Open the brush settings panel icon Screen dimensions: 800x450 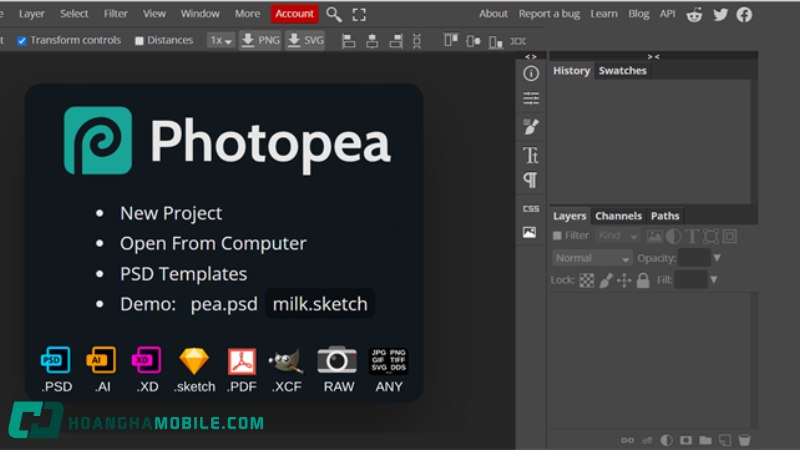coord(531,127)
